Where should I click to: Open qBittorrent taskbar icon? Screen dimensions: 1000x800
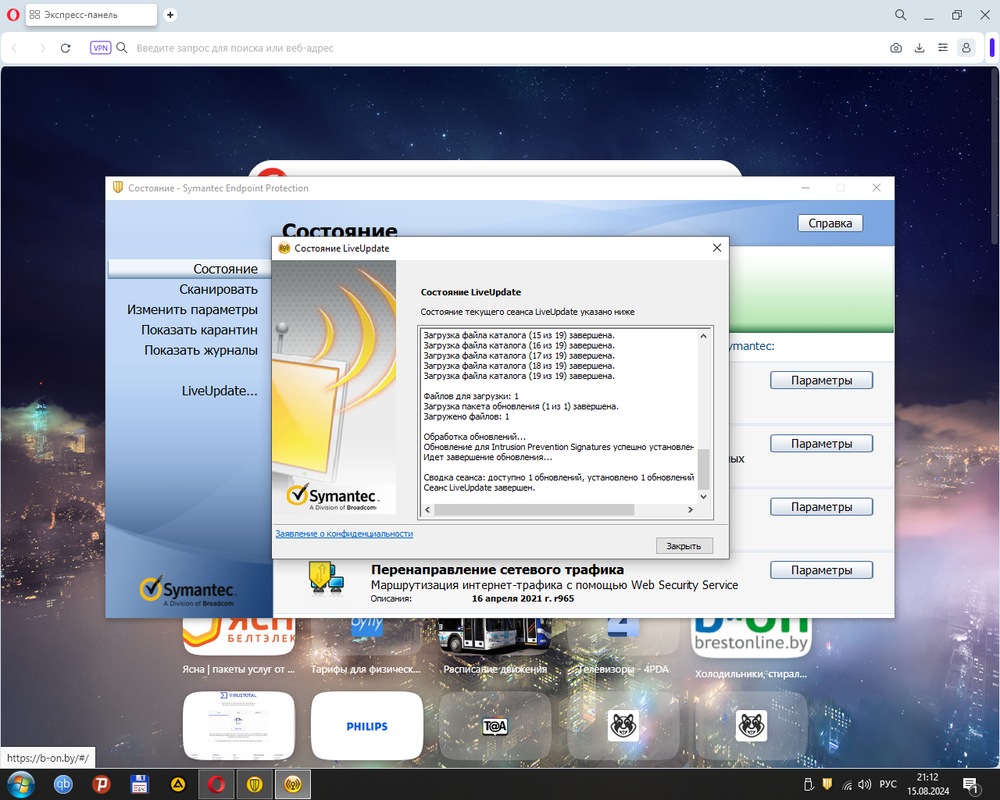[x=63, y=785]
